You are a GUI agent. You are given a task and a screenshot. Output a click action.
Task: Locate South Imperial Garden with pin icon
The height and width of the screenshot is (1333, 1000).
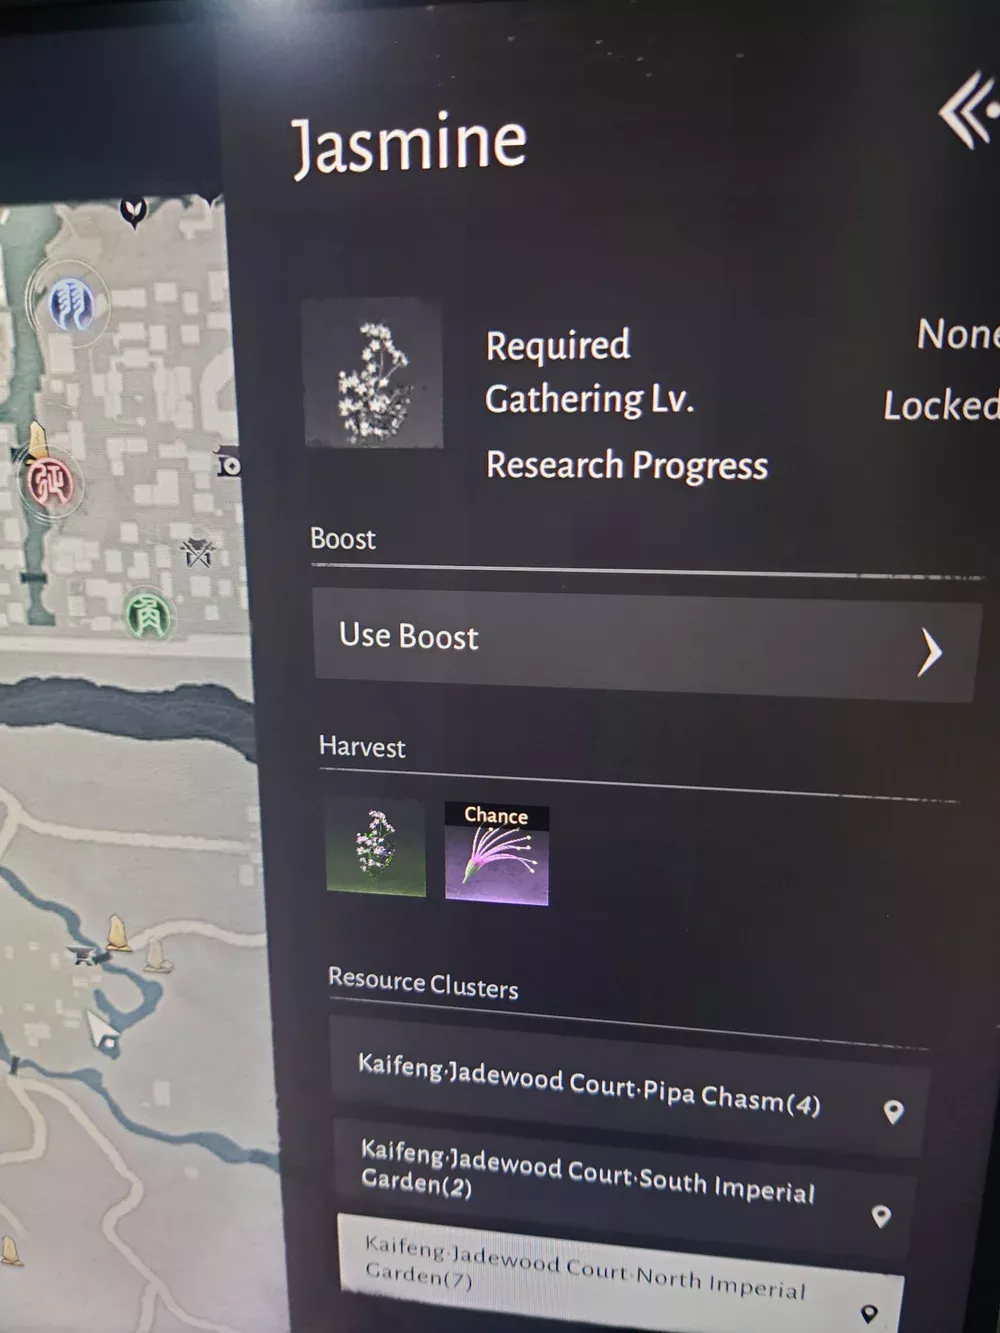pyautogui.click(x=881, y=1216)
